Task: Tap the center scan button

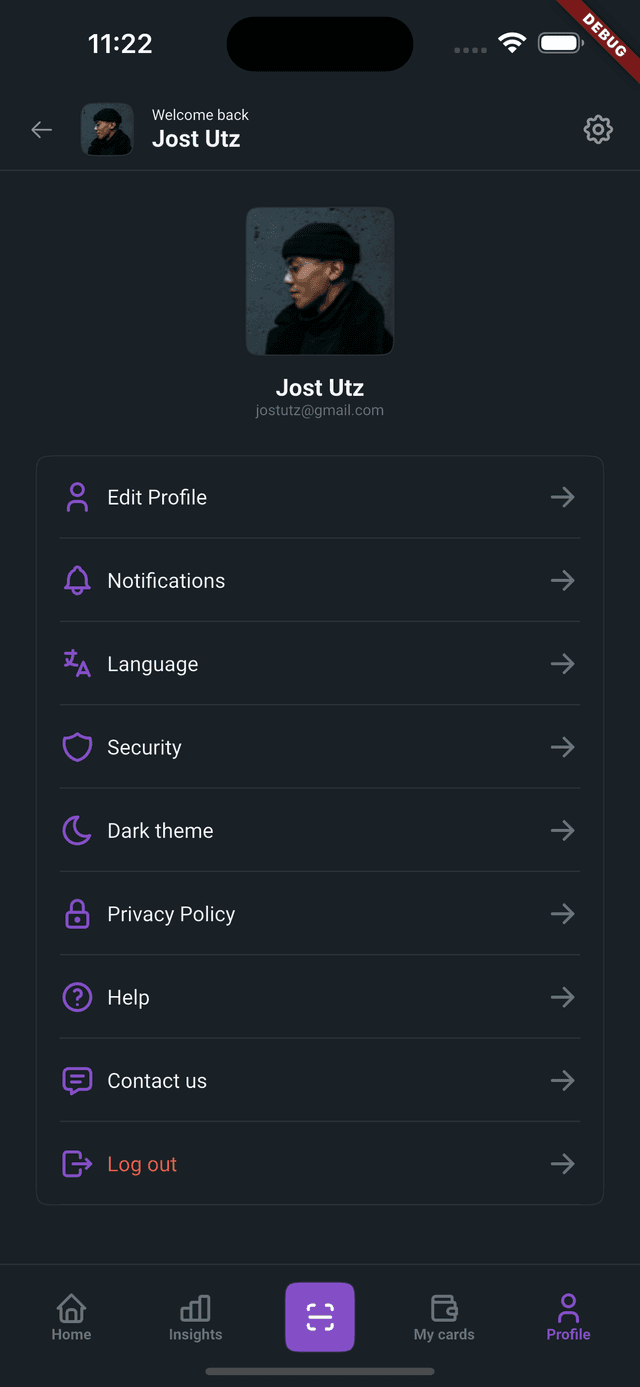Action: coord(320,1317)
